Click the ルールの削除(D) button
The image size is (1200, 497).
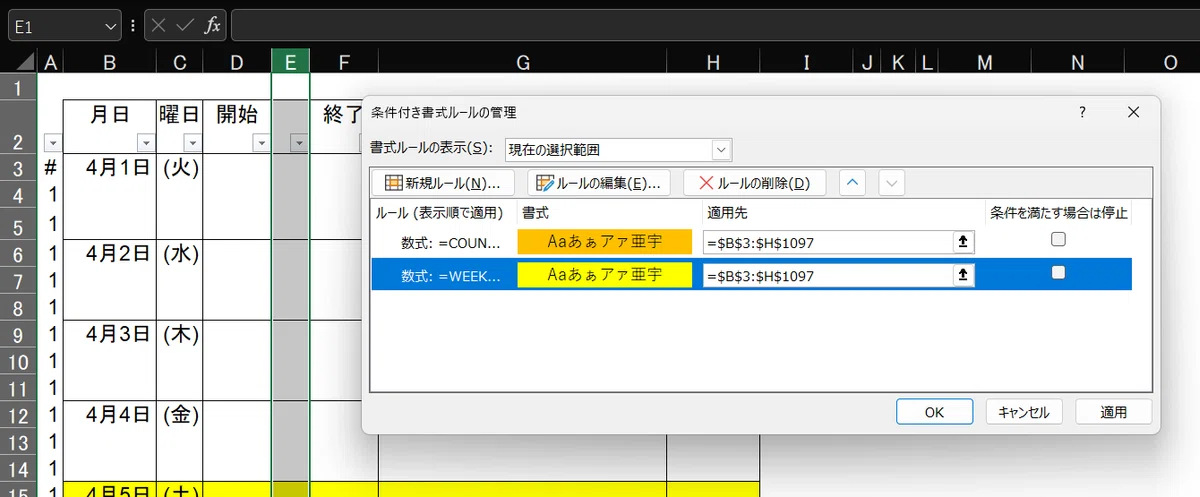754,183
